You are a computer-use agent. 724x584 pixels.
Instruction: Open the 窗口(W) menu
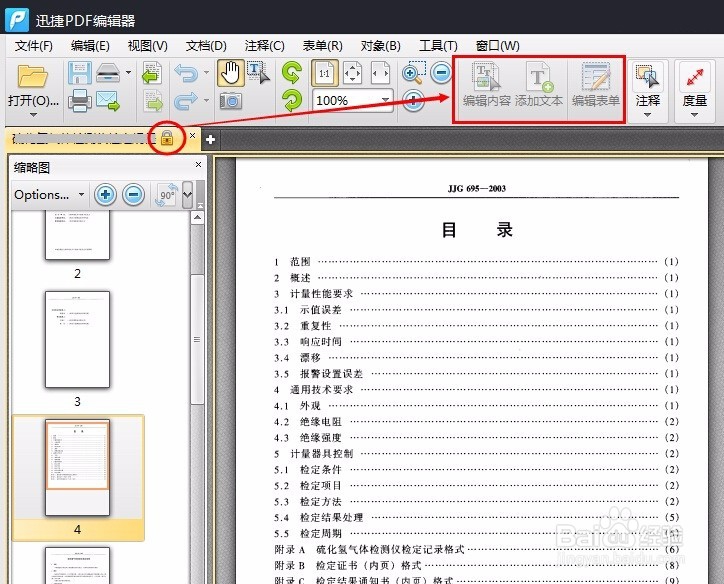(x=497, y=46)
